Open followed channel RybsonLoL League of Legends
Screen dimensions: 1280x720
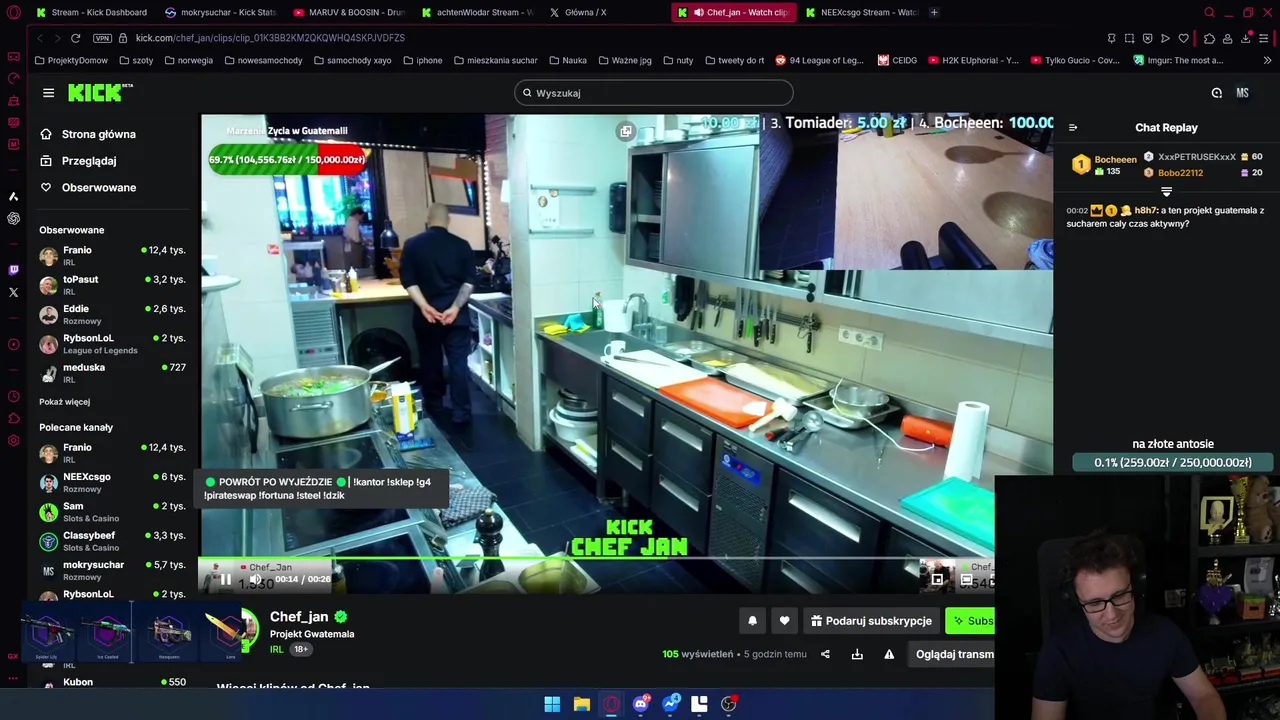(112, 344)
